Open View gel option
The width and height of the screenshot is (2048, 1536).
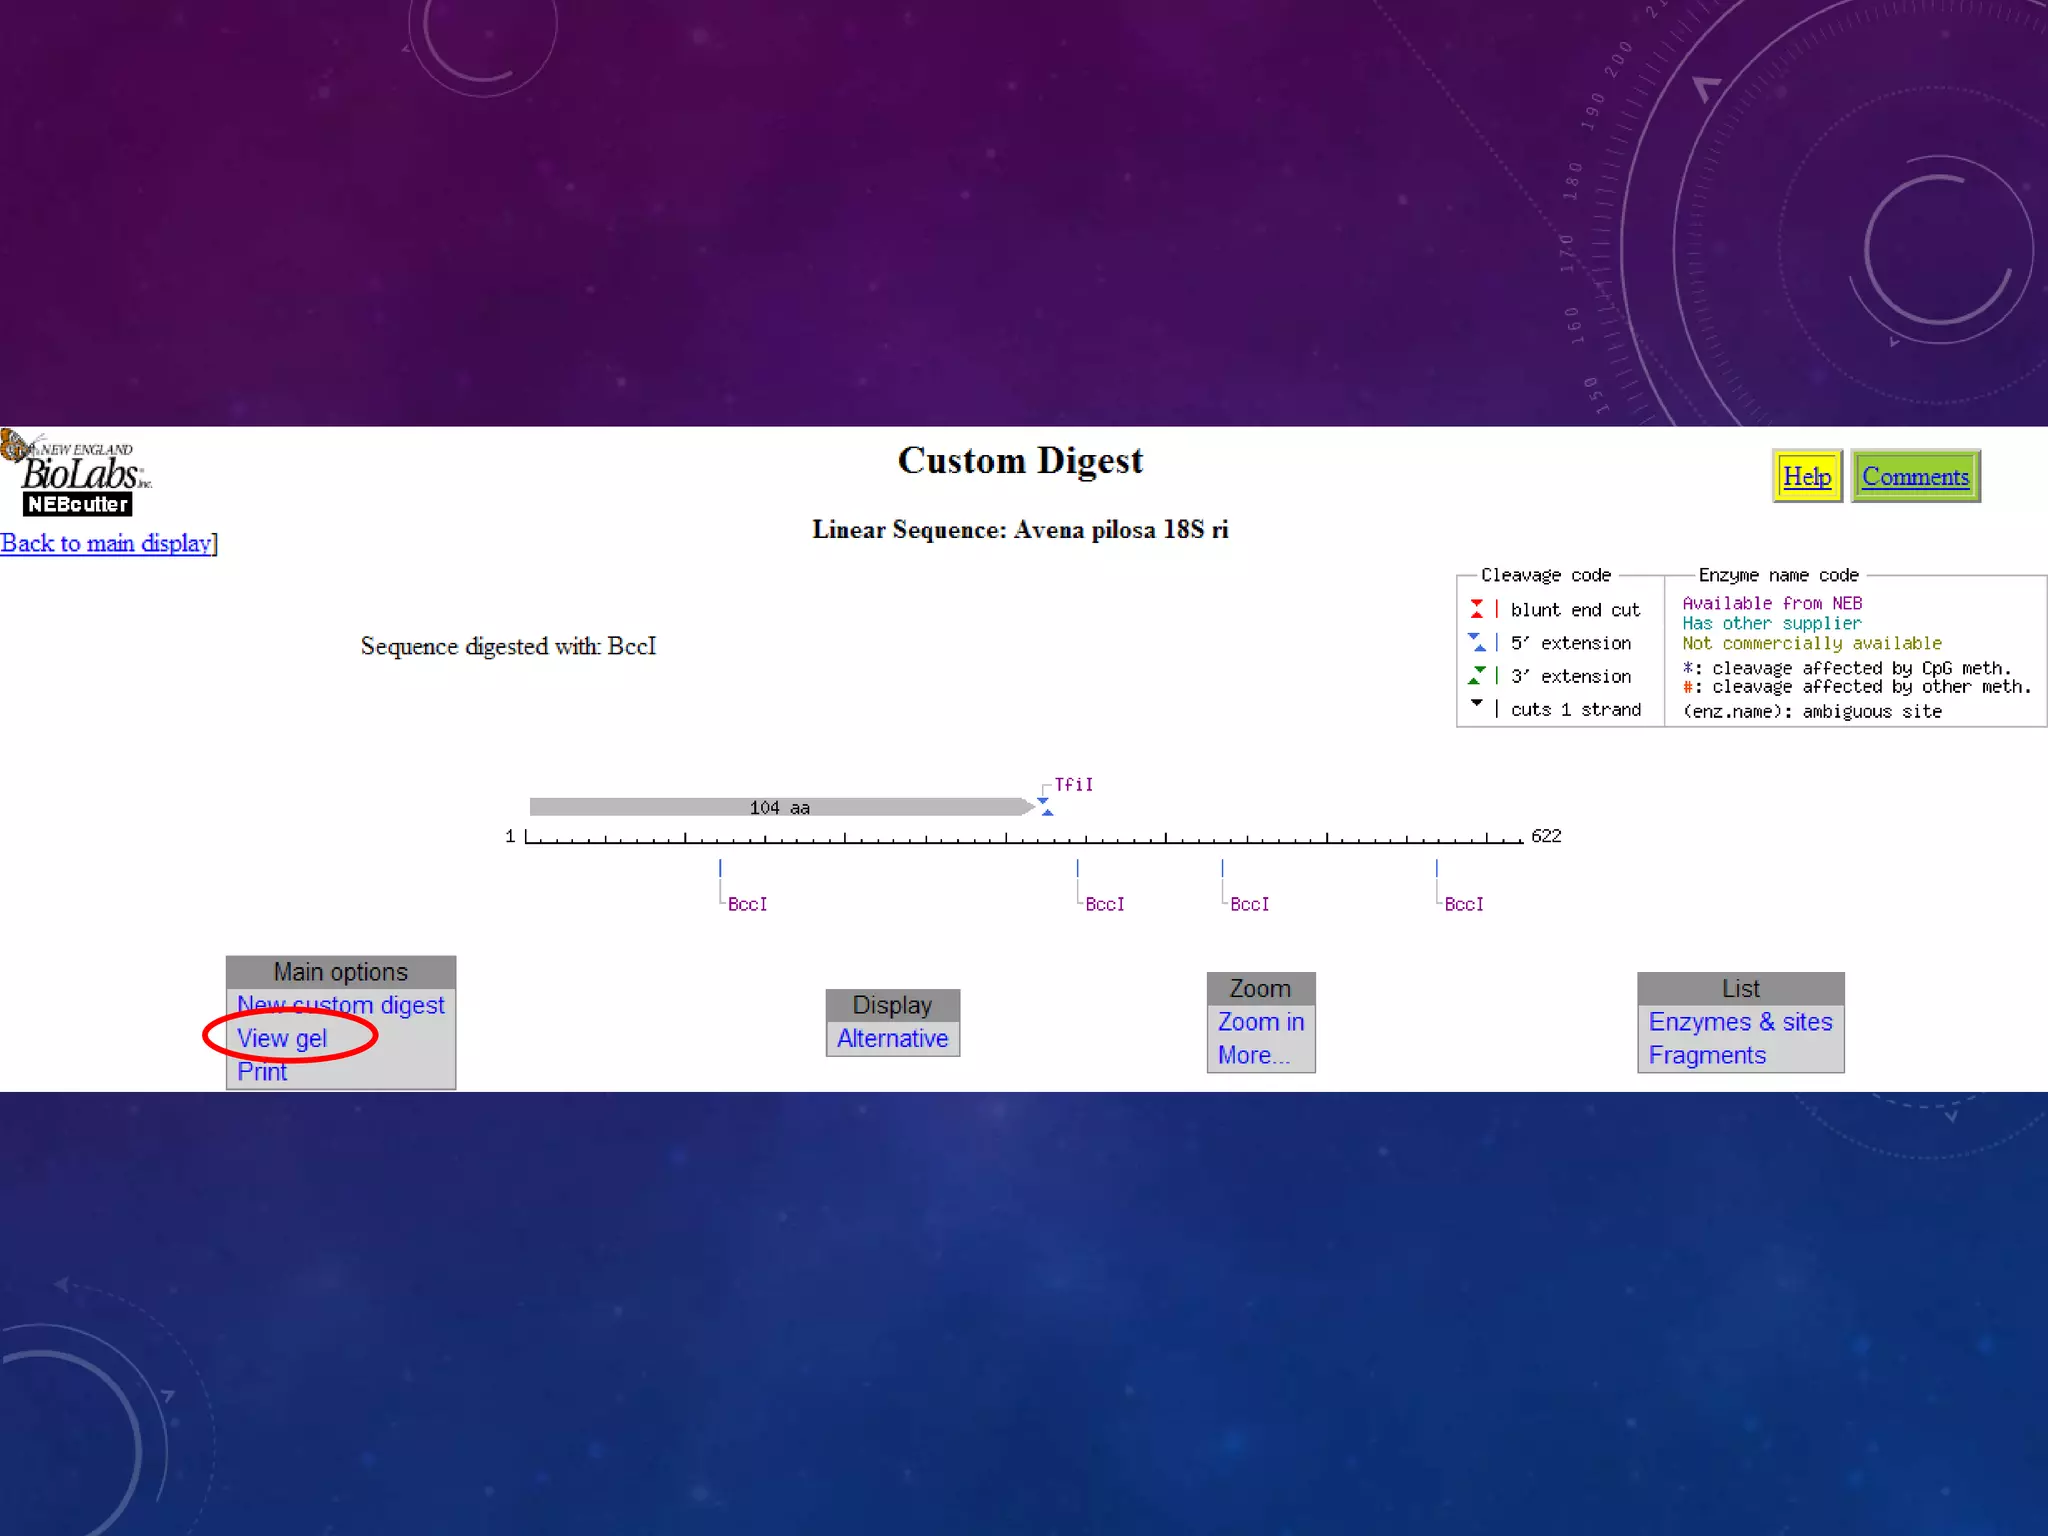[282, 1038]
